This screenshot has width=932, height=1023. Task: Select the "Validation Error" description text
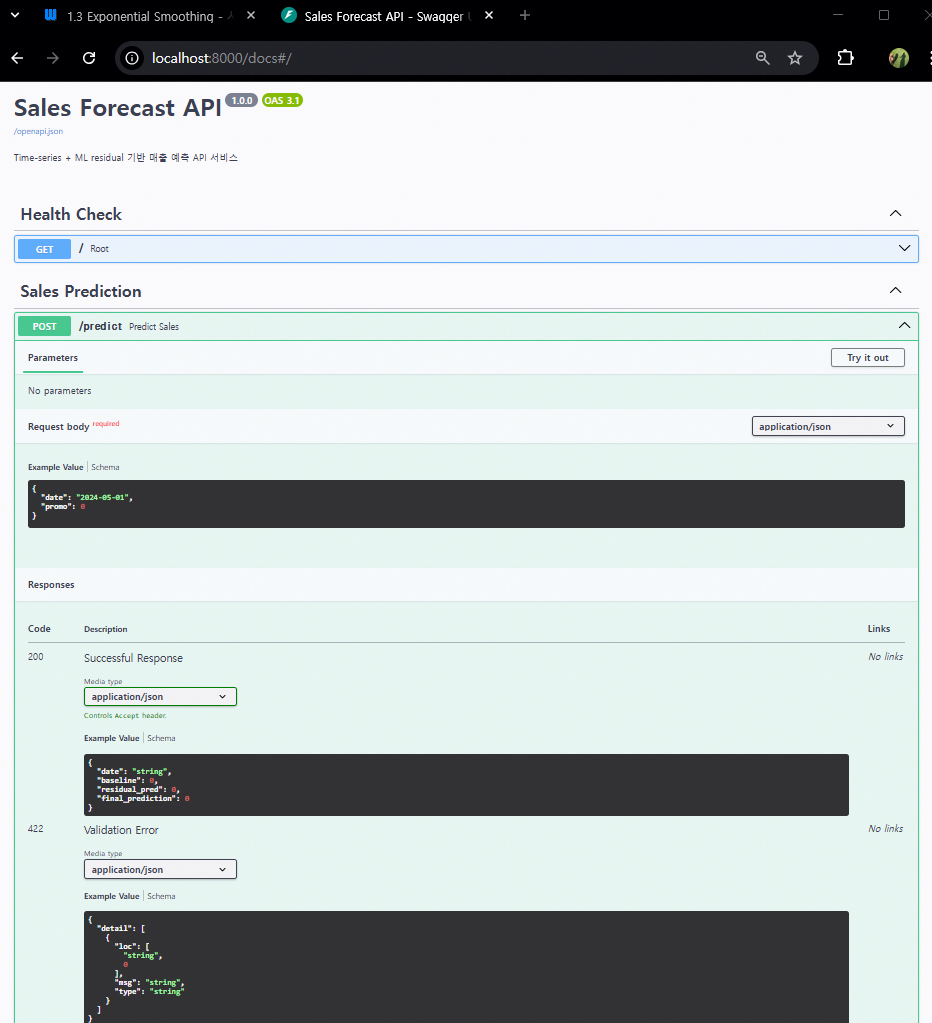pyautogui.click(x=121, y=830)
